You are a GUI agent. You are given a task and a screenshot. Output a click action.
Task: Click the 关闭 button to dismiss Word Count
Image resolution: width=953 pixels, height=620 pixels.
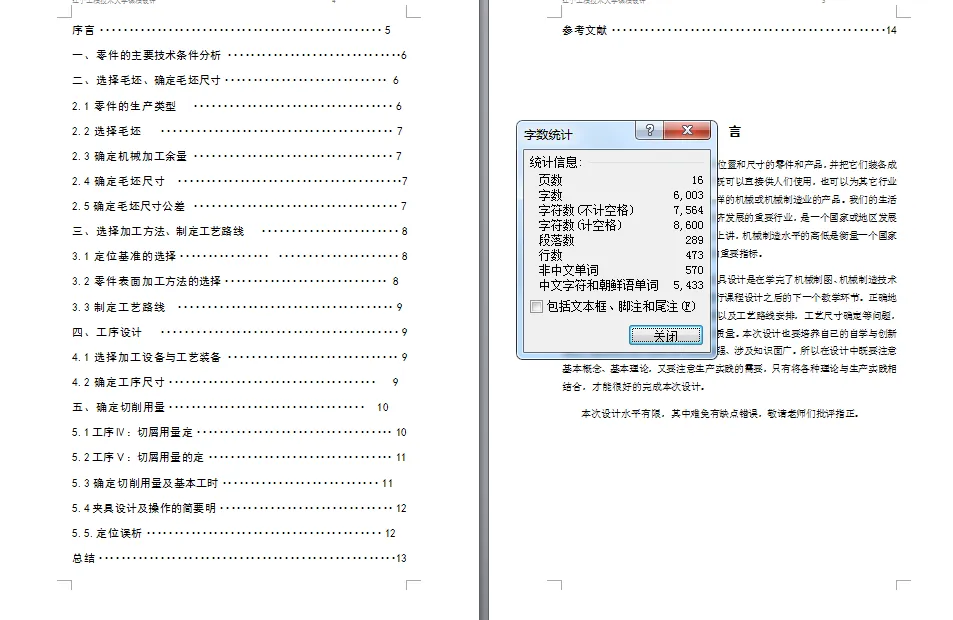(x=666, y=334)
